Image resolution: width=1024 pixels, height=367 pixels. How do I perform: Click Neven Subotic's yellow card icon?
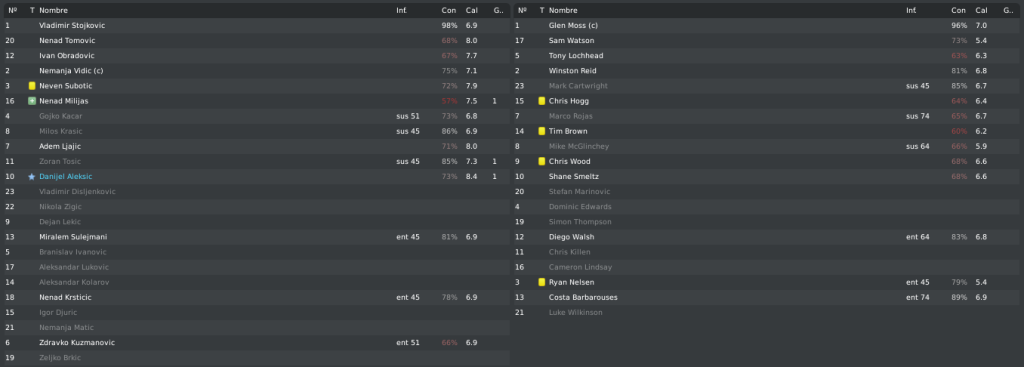pyautogui.click(x=32, y=86)
